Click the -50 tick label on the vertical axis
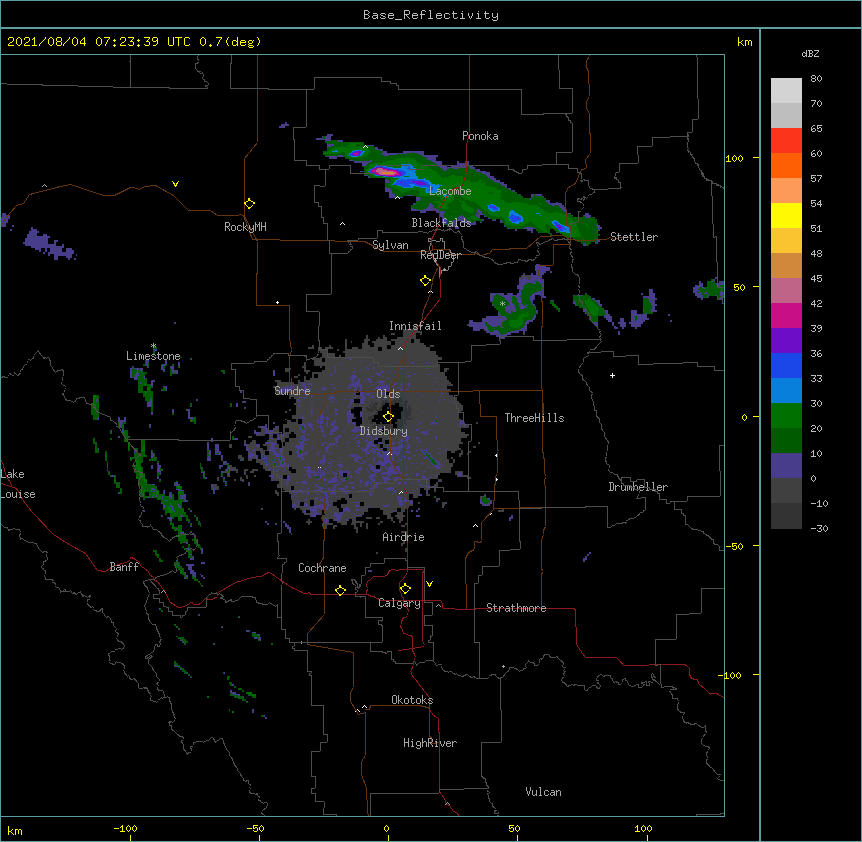The height and width of the screenshot is (842, 862). click(x=733, y=546)
